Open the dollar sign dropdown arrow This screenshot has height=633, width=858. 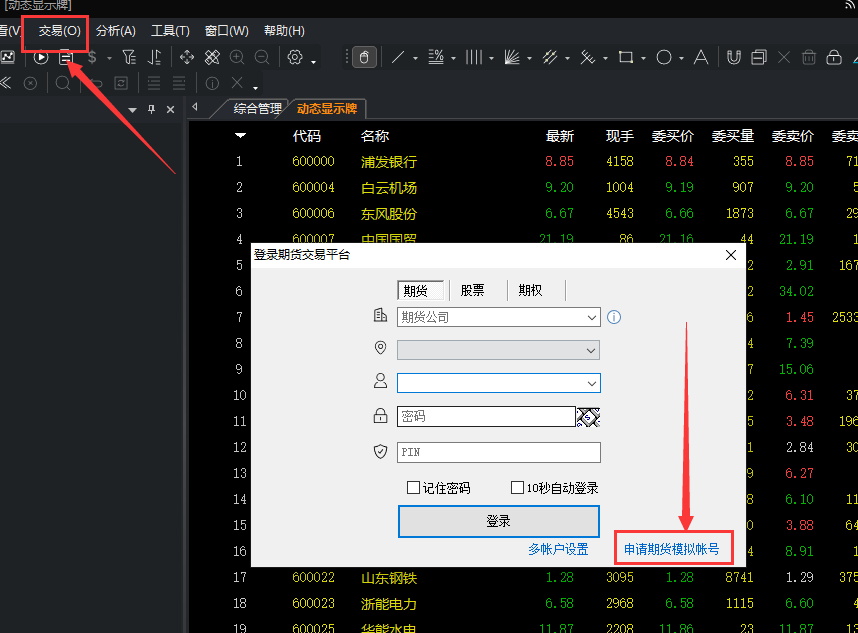pyautogui.click(x=109, y=58)
